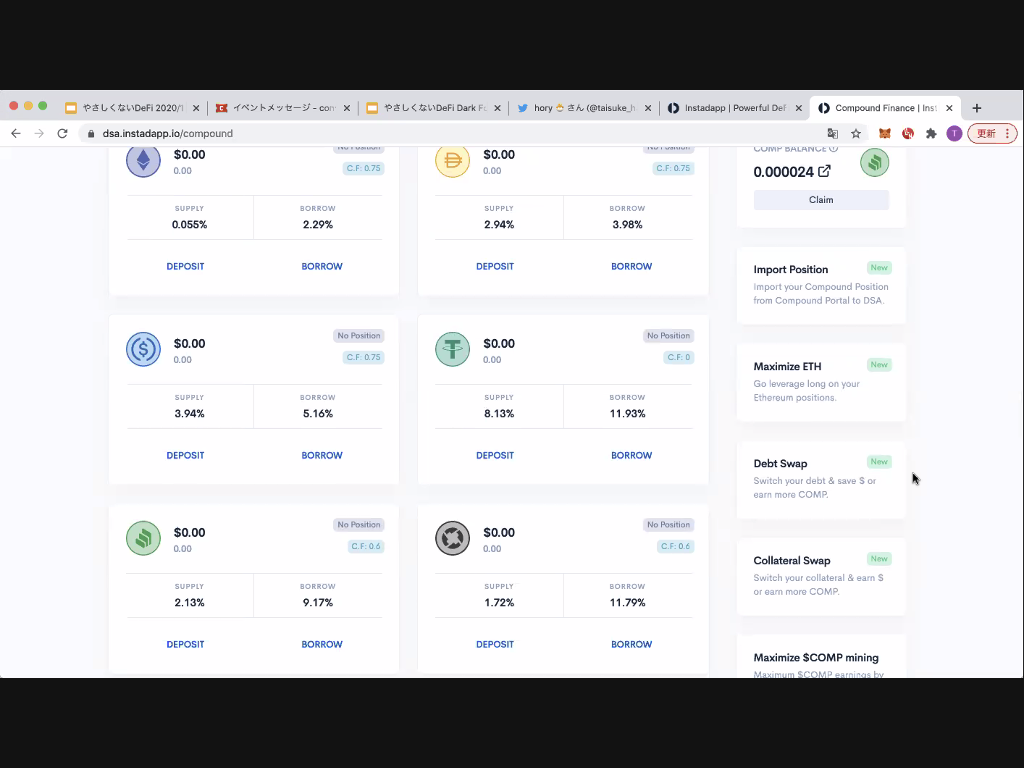Deposit into the USDT card
The width and height of the screenshot is (1024, 768).
coord(495,455)
